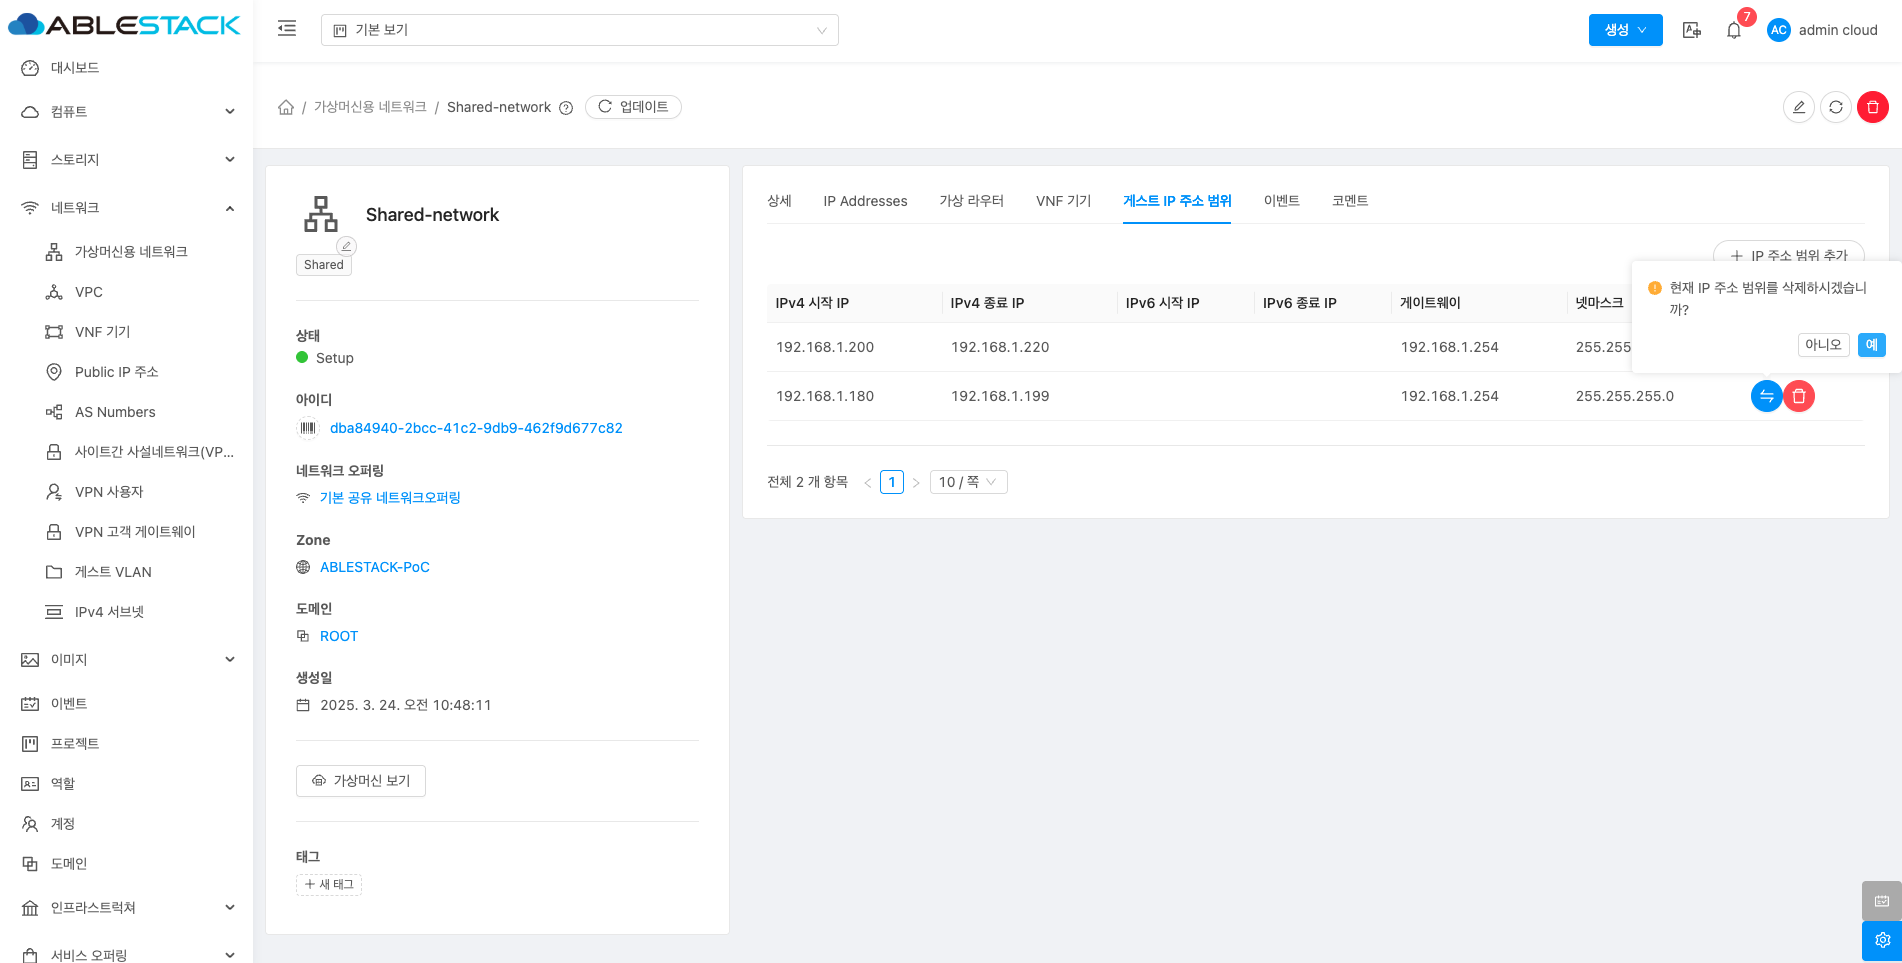Open the settings gear at bottom right
1902x963 pixels.
(x=1881, y=940)
